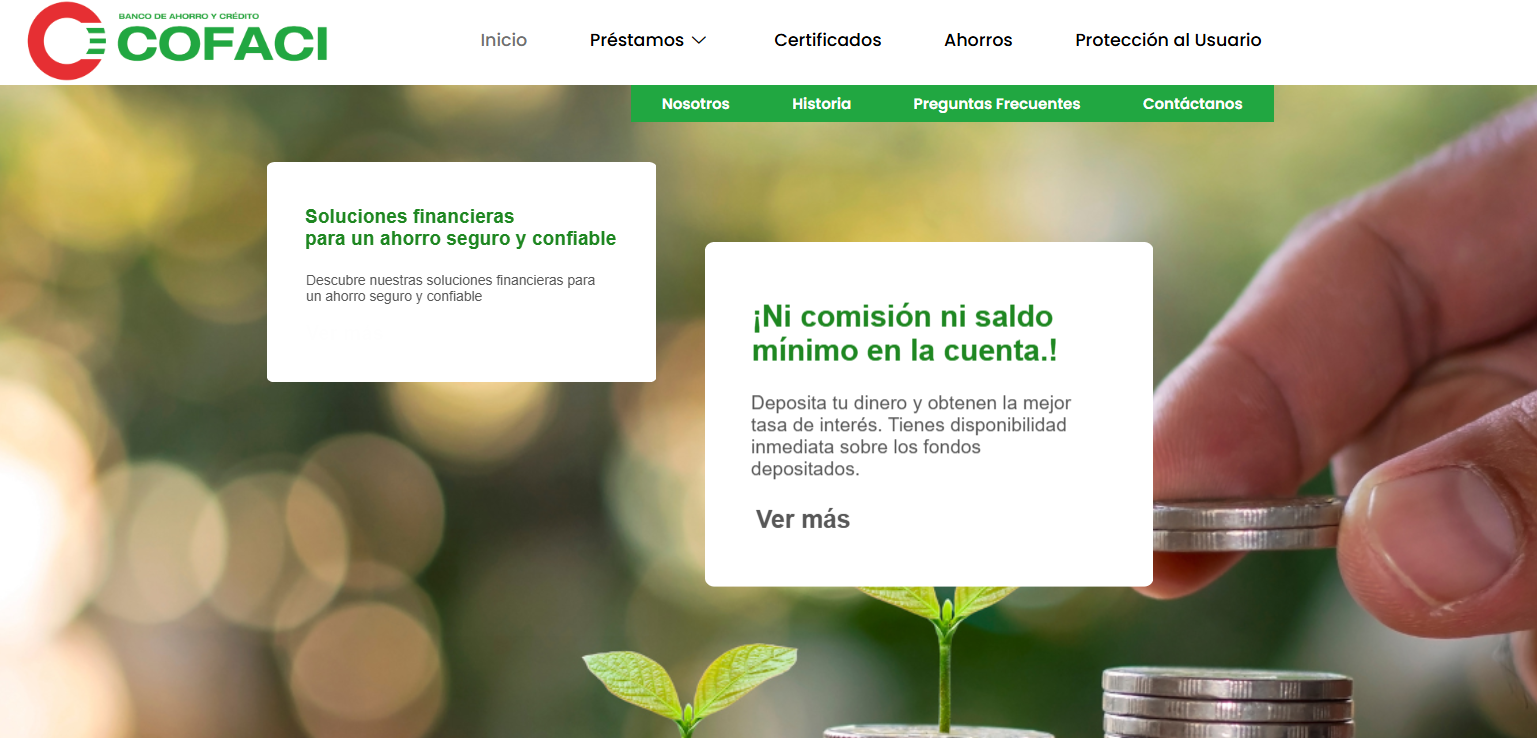Image resolution: width=1537 pixels, height=738 pixels.
Task: Expand the chevron next to Préstamos
Action: [699, 40]
